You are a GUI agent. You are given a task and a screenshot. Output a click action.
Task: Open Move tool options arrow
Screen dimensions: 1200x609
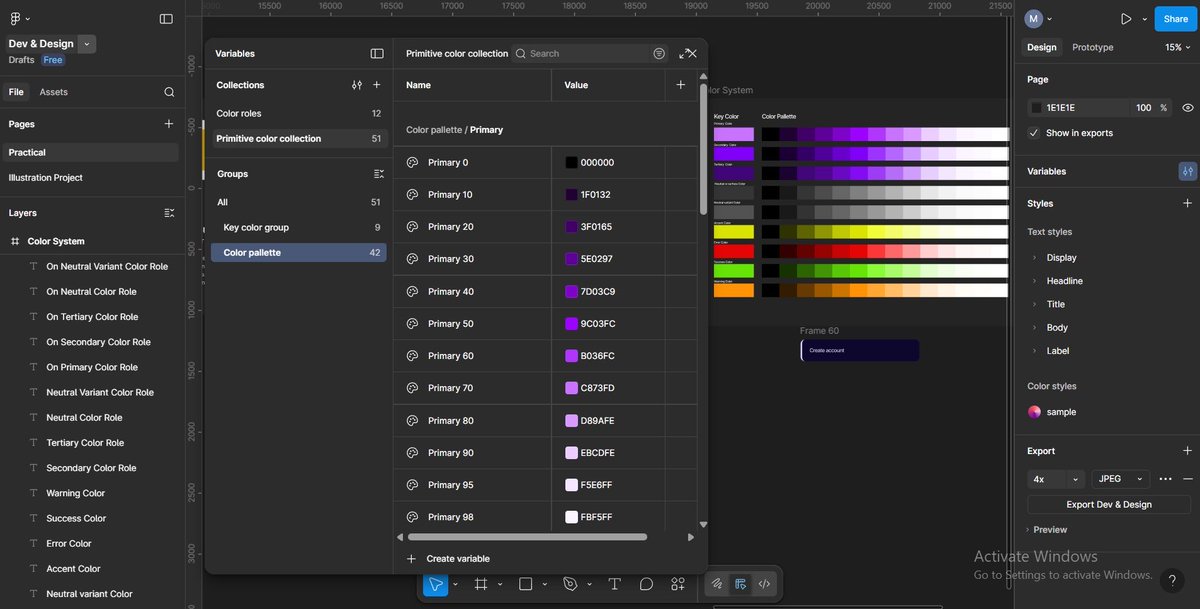455,584
